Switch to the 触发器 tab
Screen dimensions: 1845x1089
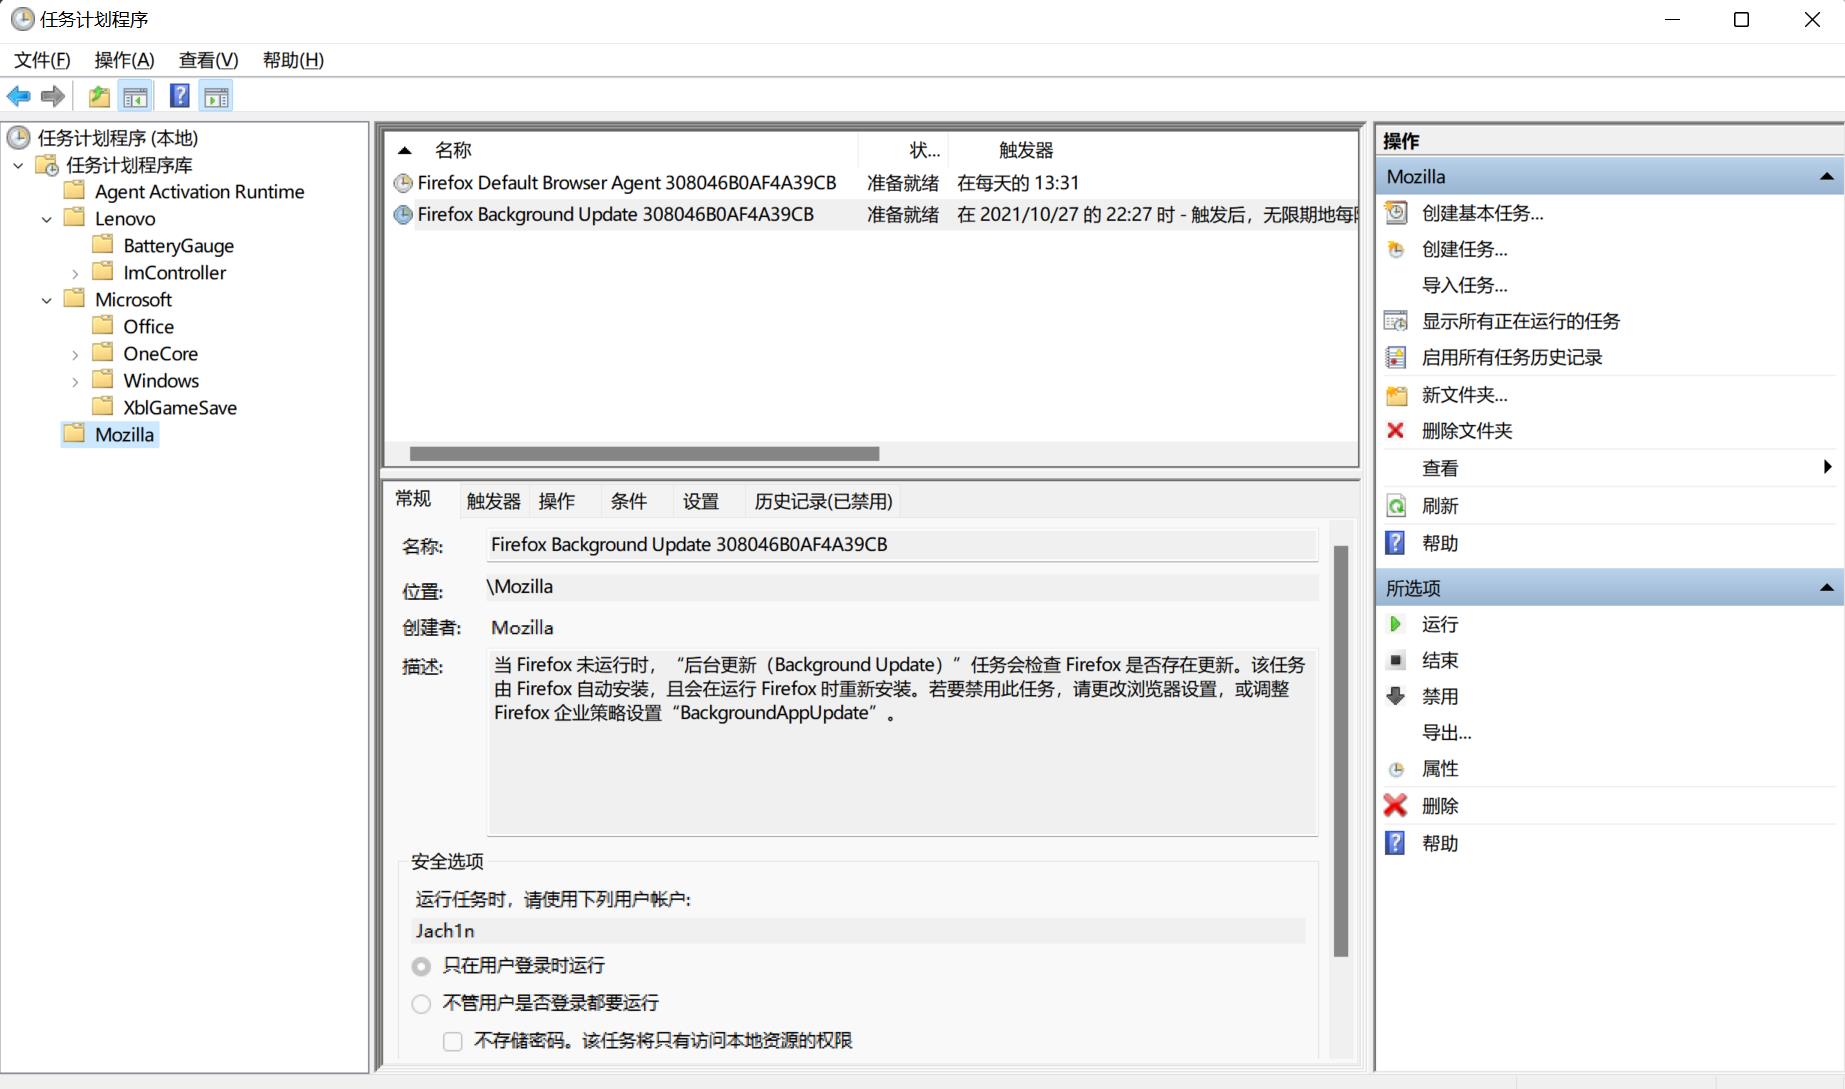coord(493,501)
